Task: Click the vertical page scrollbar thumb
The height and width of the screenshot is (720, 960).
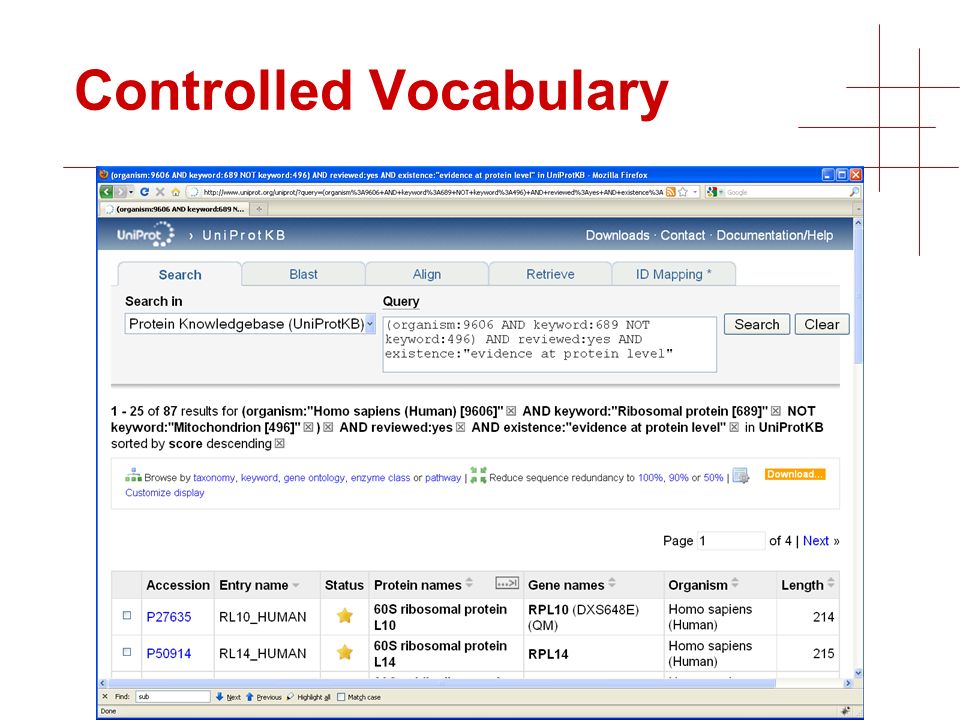Action: 858,296
